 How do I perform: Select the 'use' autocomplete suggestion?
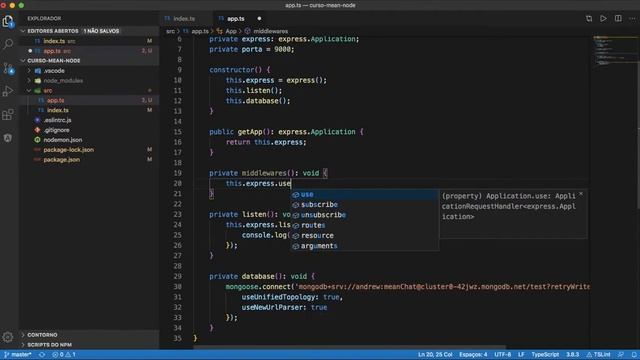[364, 195]
